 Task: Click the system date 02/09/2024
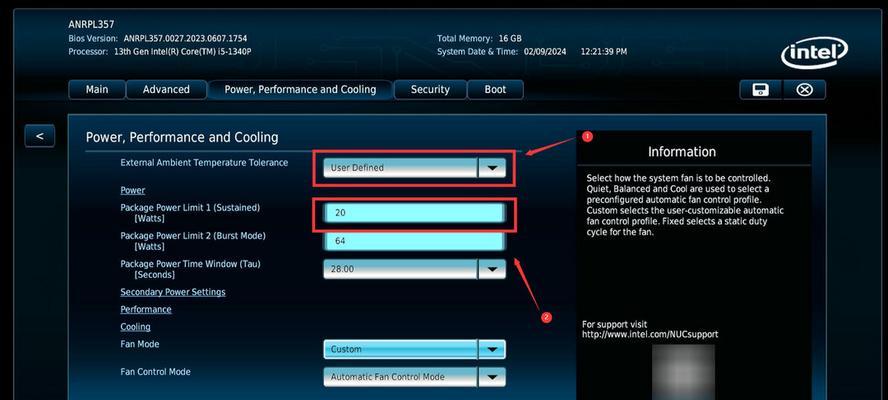[544, 52]
